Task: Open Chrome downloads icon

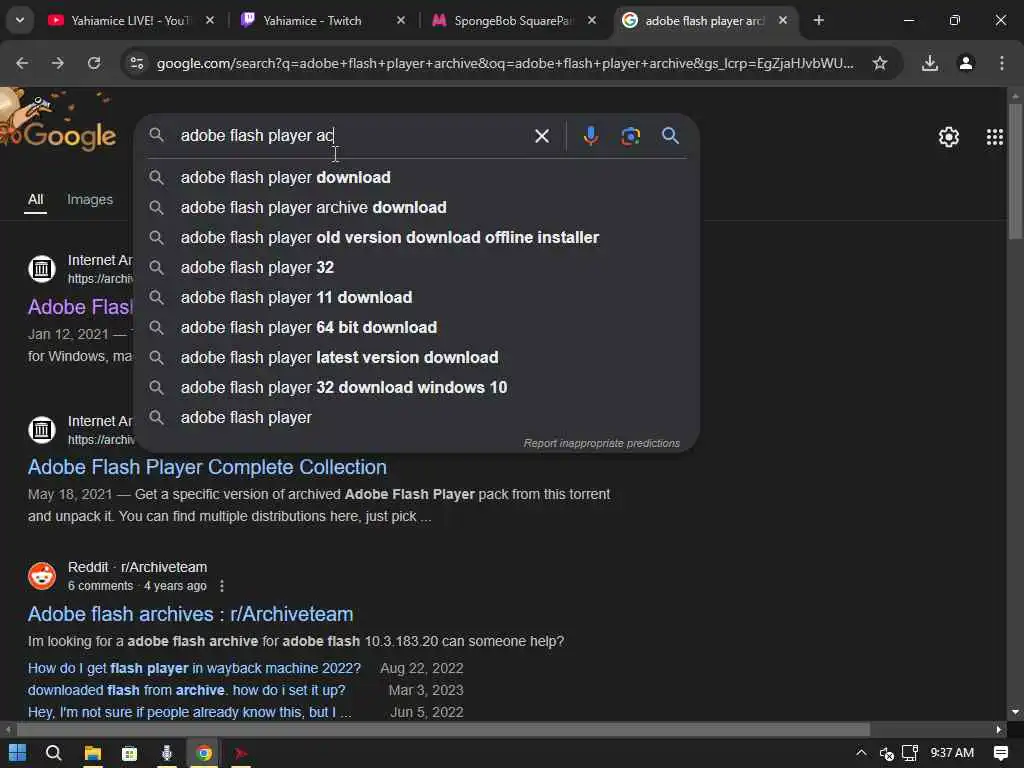Action: click(x=930, y=63)
